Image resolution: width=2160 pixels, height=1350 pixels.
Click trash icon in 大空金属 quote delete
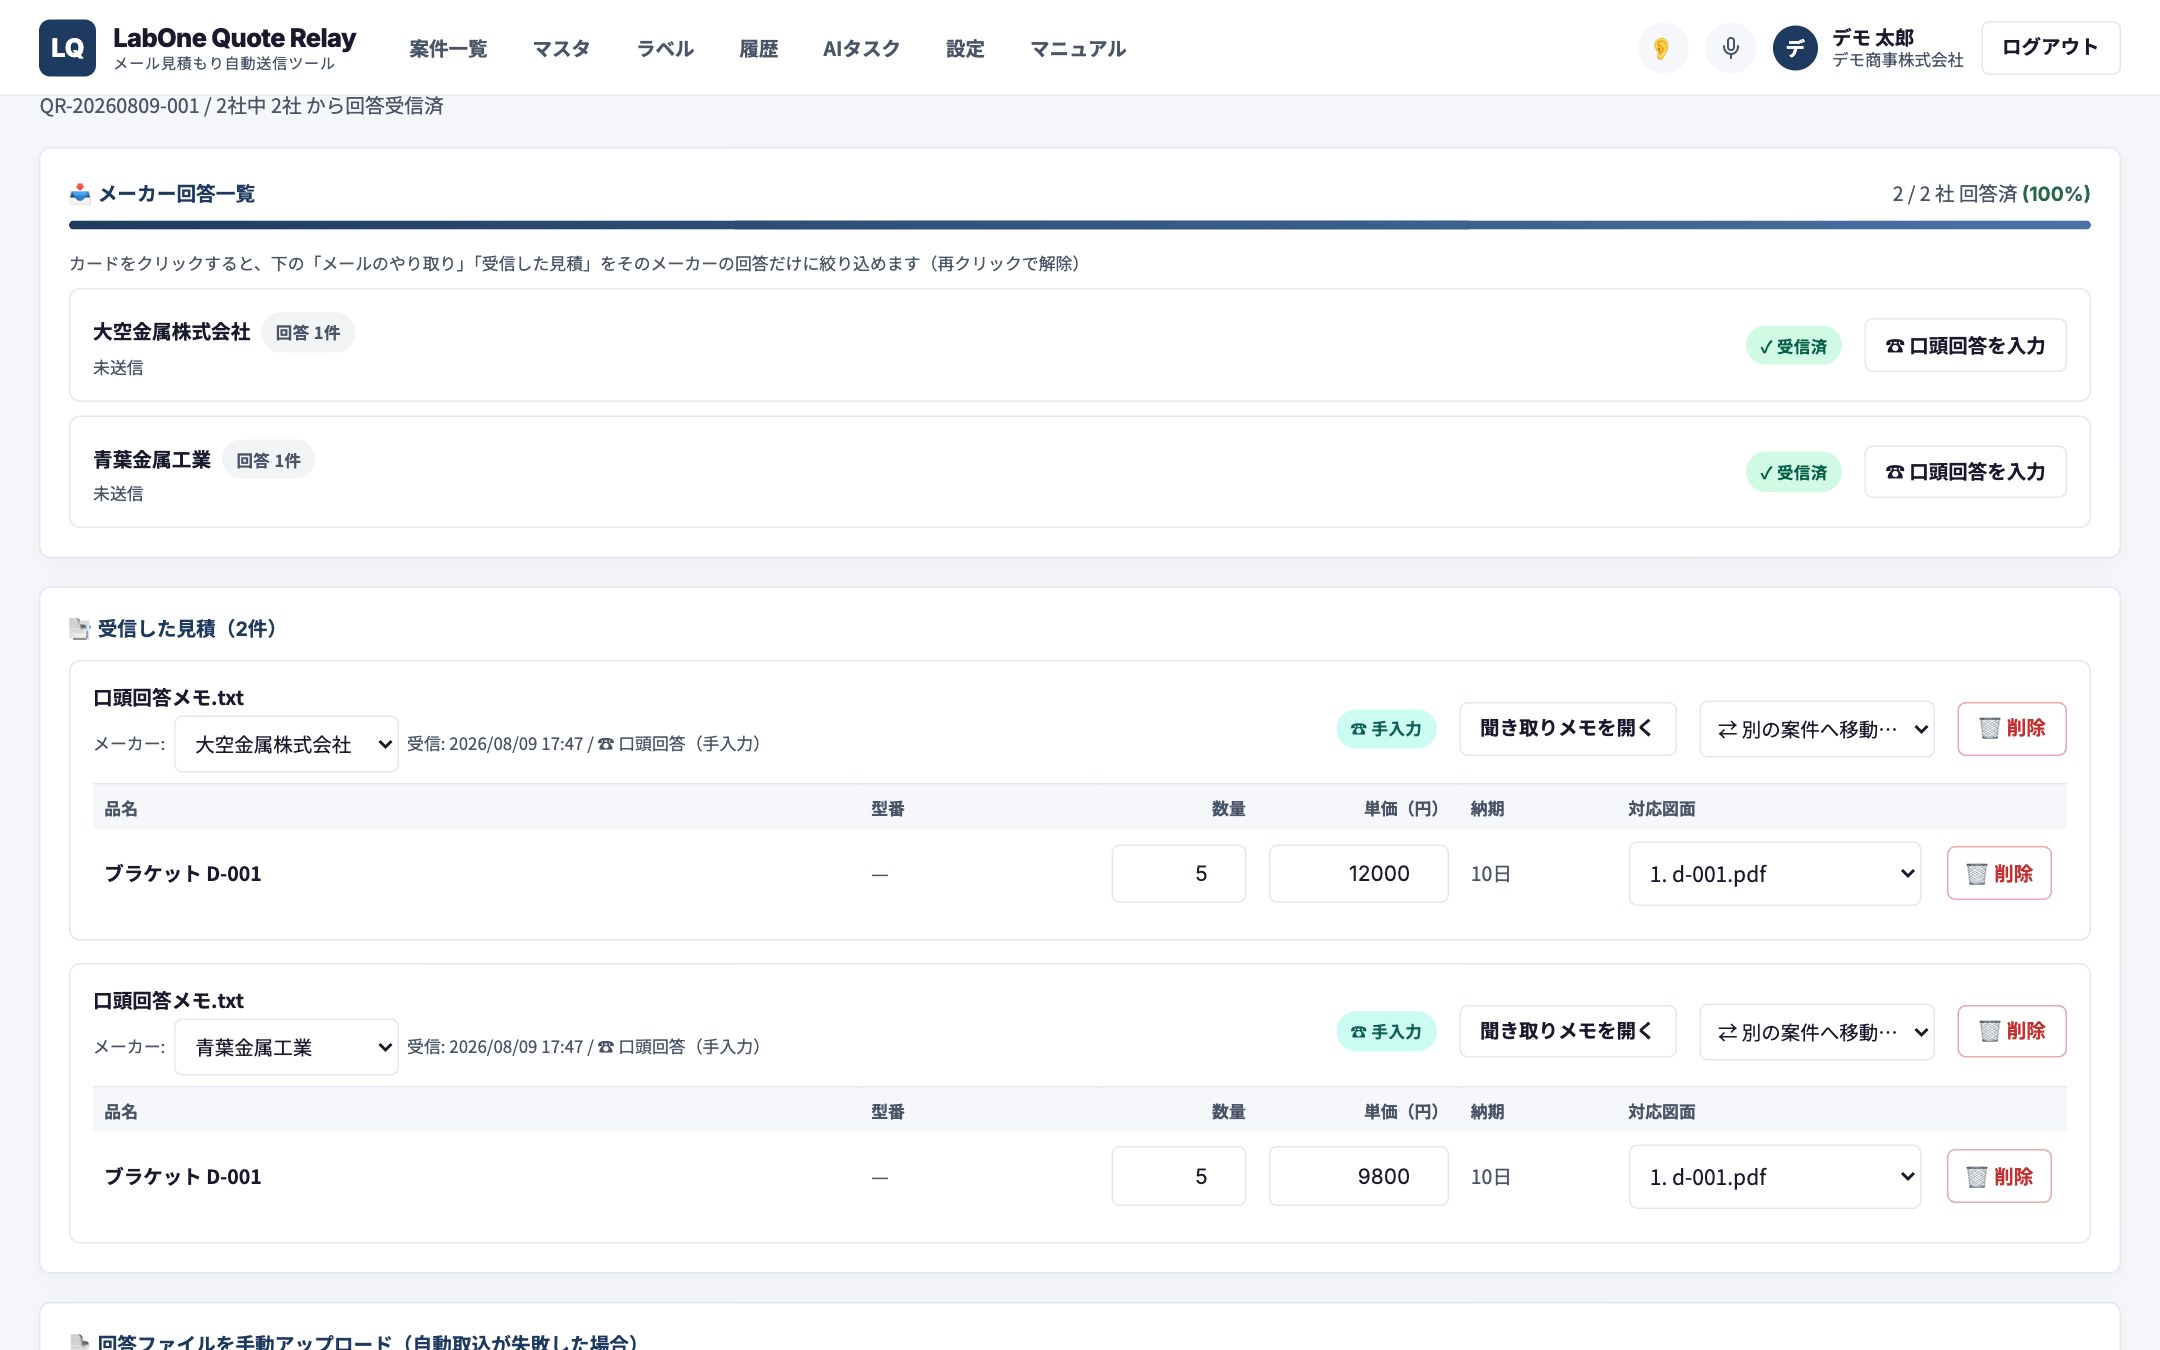1989,729
